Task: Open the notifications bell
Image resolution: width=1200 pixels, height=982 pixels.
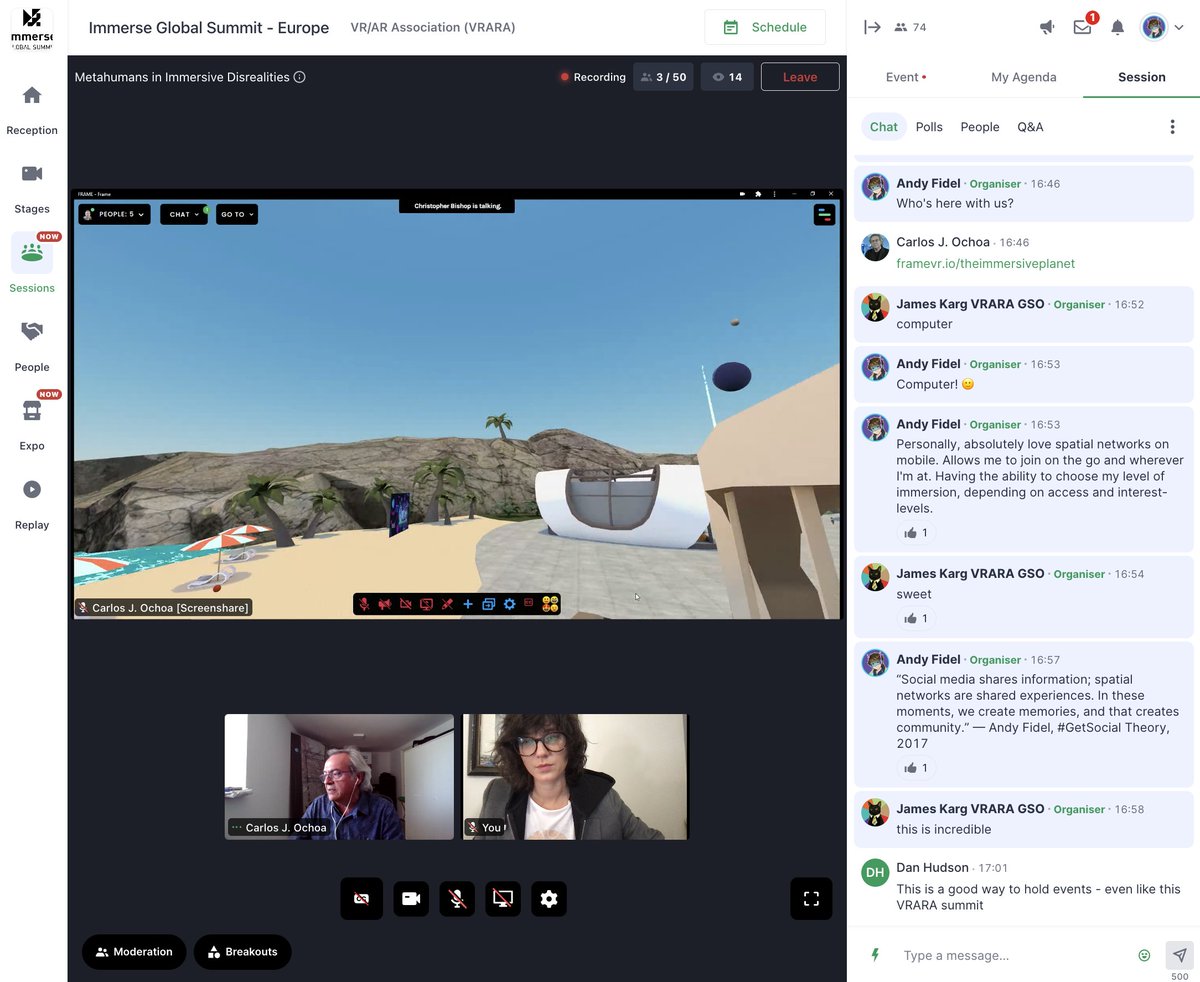Action: tap(1118, 27)
